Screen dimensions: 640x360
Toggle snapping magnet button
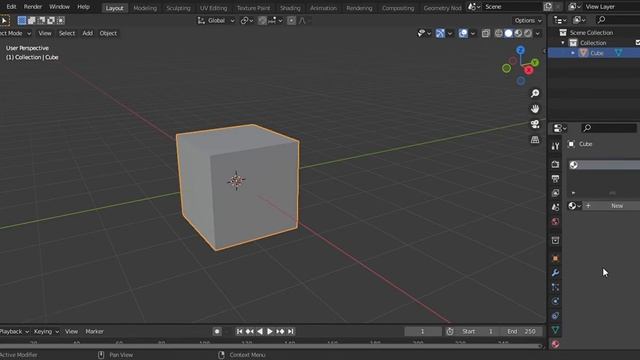[x=262, y=20]
